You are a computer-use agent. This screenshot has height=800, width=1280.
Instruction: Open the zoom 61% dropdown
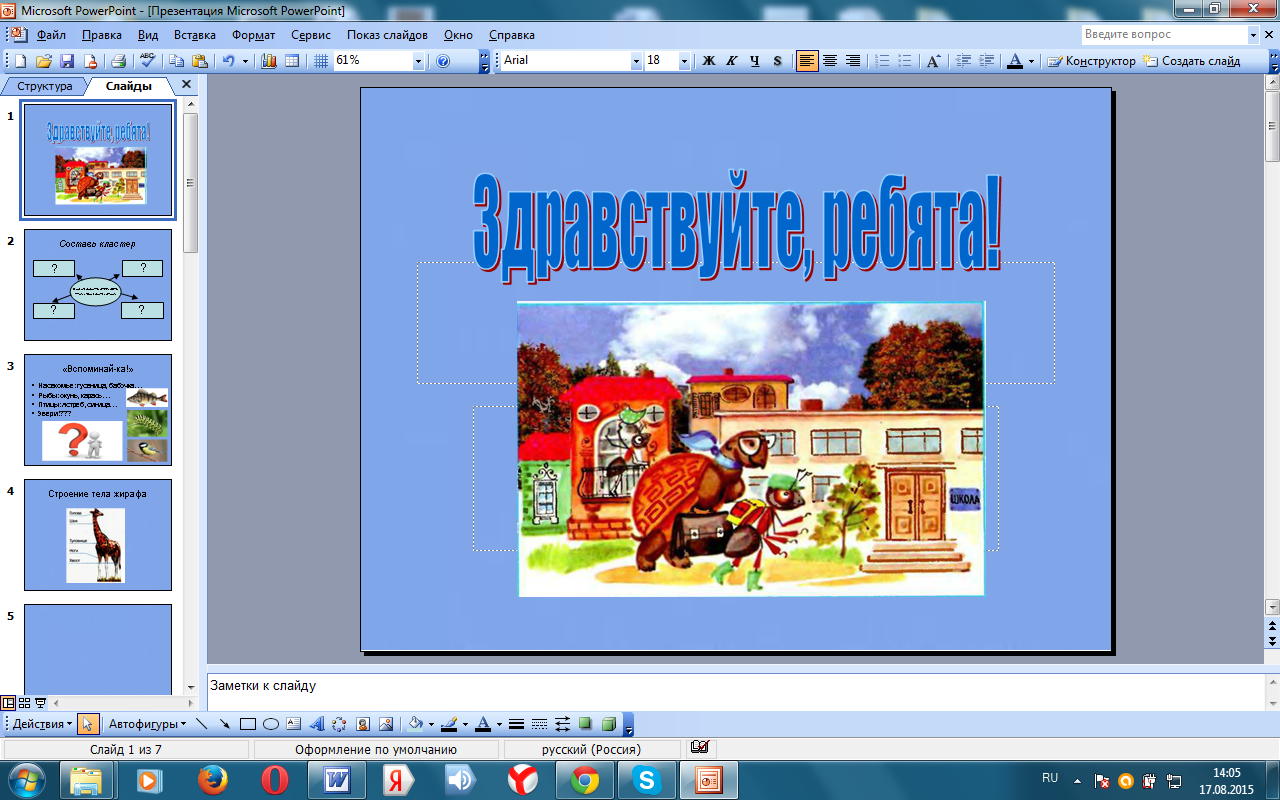coord(418,61)
